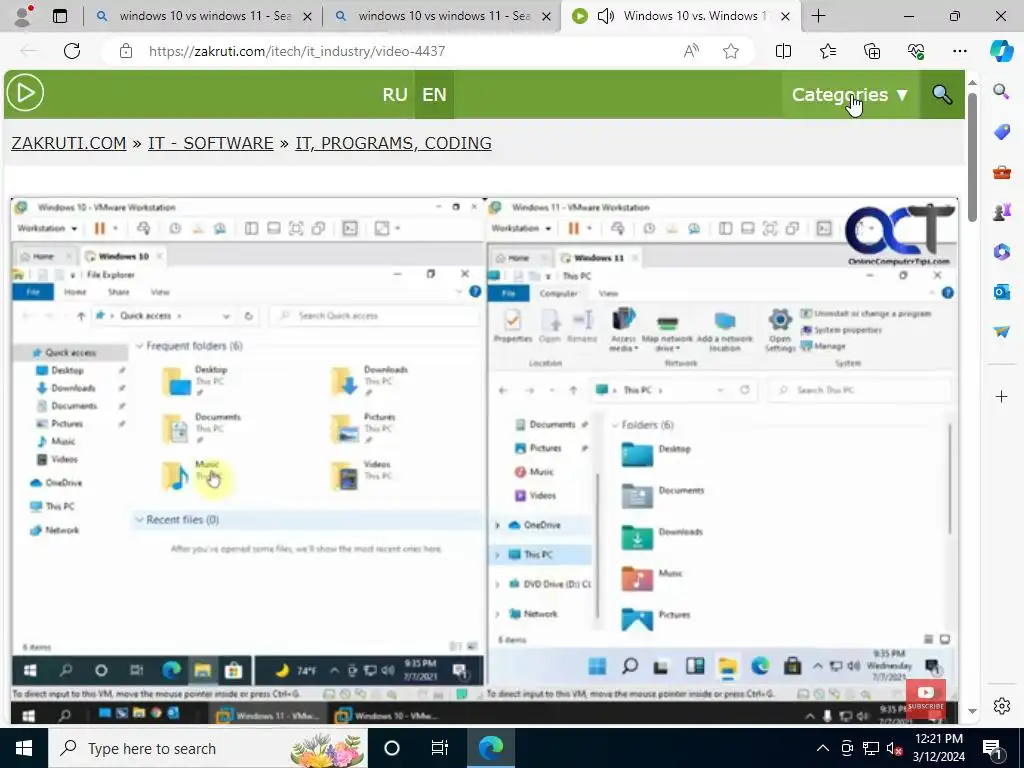
Task: Click the Edge icon on the taskbar
Action: click(x=490, y=748)
